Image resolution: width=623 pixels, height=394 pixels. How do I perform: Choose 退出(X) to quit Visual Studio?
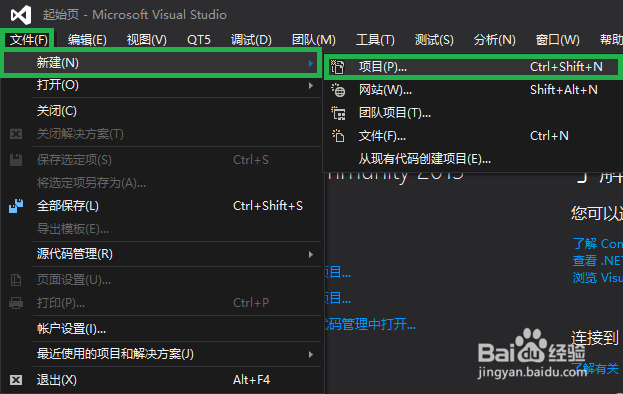point(161,380)
